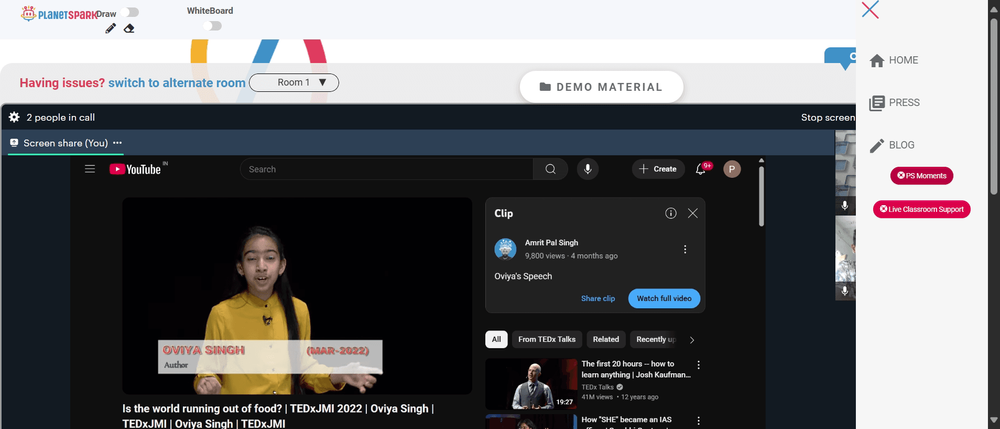Open the P account avatar
1000x429 pixels.
(x=732, y=169)
